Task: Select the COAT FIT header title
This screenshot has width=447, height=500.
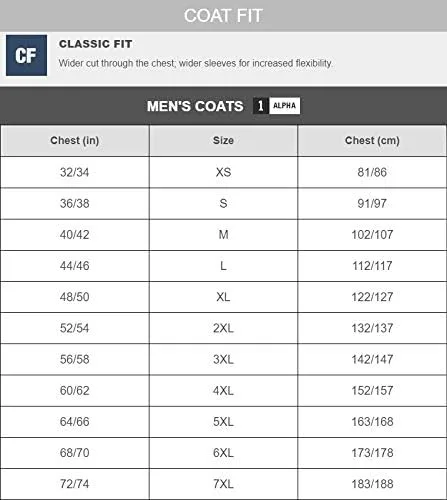Action: 223,16
